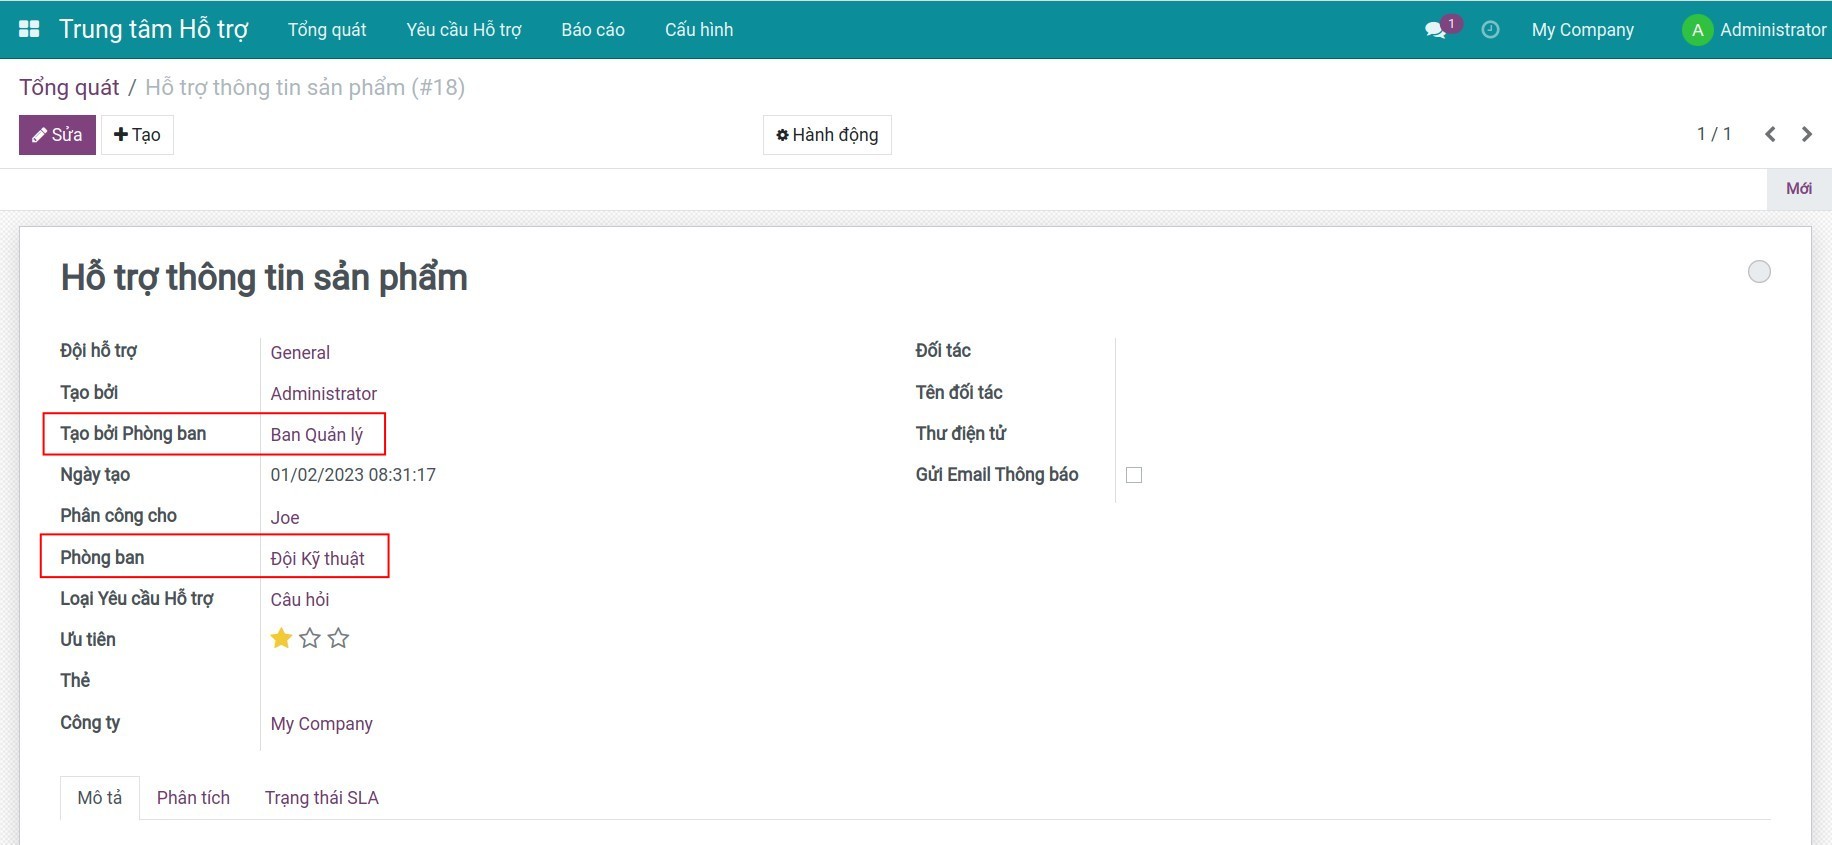The width and height of the screenshot is (1832, 845).
Task: Open the apps grid menu icon
Action: click(29, 29)
